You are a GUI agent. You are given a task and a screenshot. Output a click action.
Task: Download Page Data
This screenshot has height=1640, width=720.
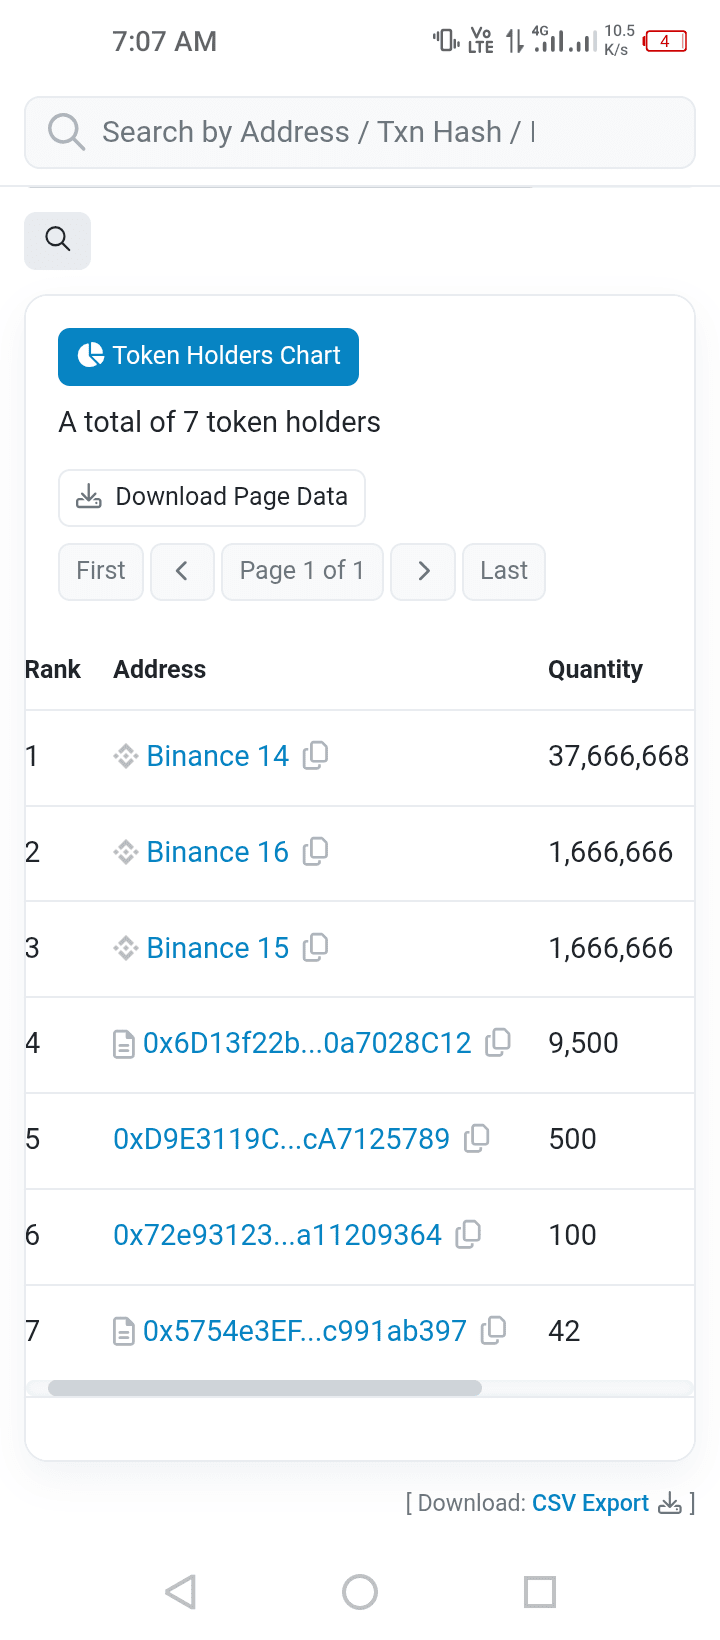tap(212, 497)
